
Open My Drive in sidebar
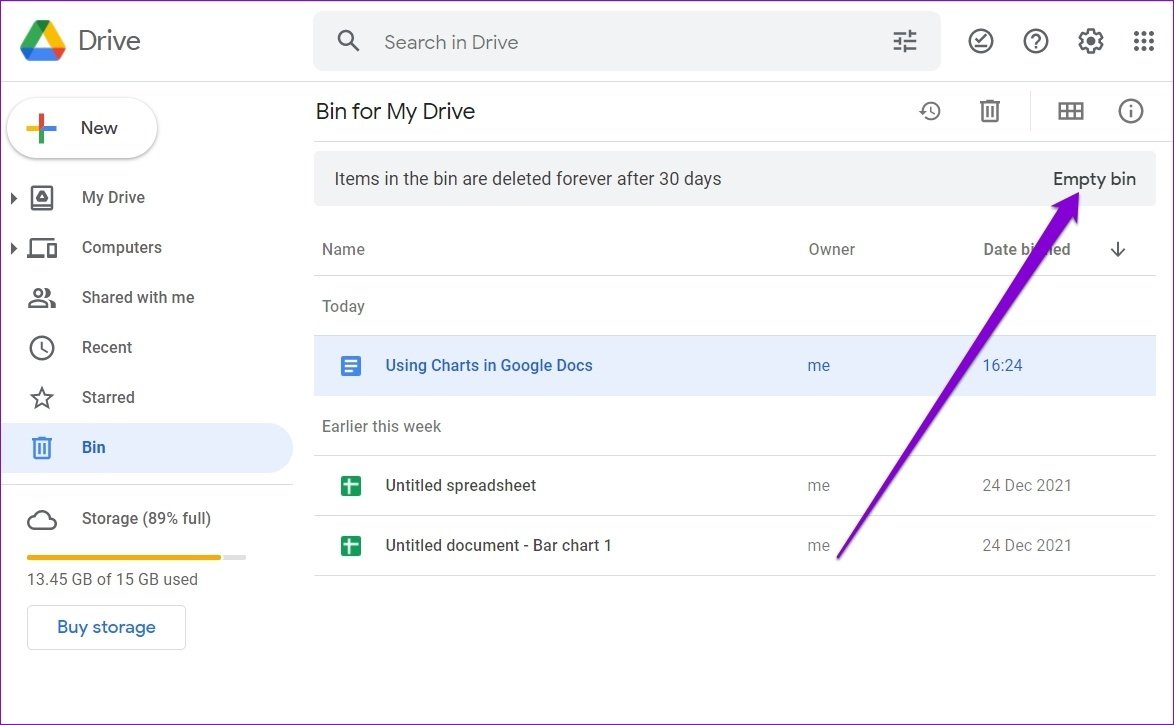click(113, 198)
